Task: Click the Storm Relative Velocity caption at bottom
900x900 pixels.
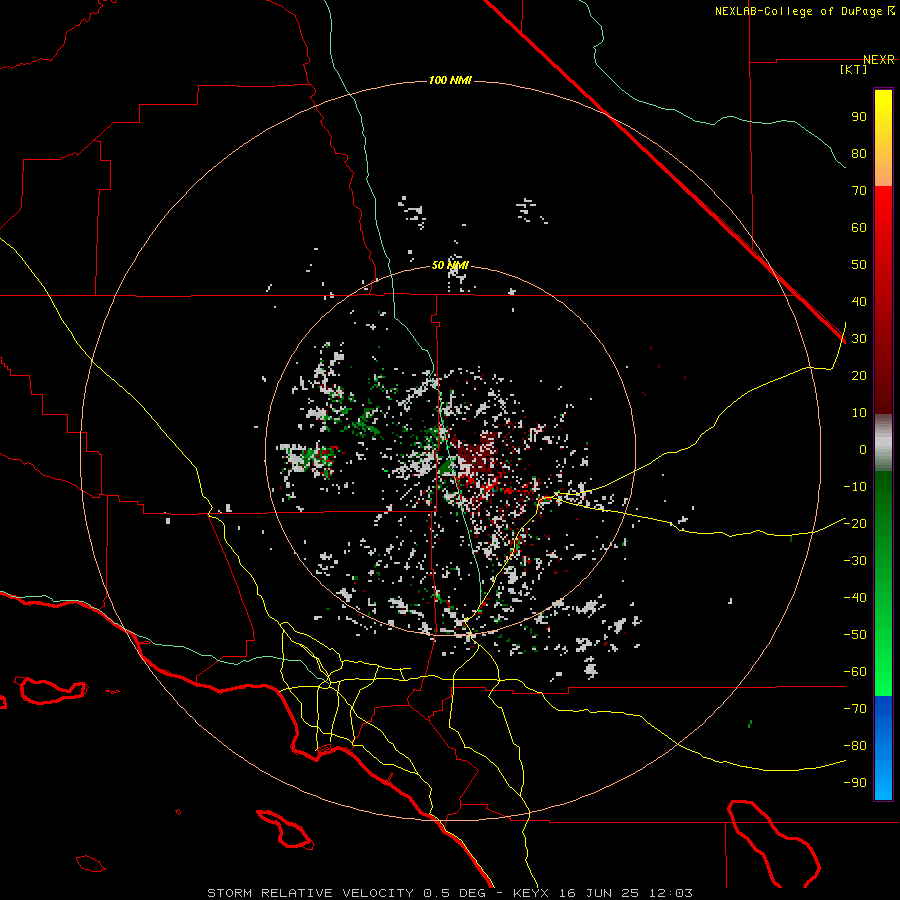Action: point(449,893)
